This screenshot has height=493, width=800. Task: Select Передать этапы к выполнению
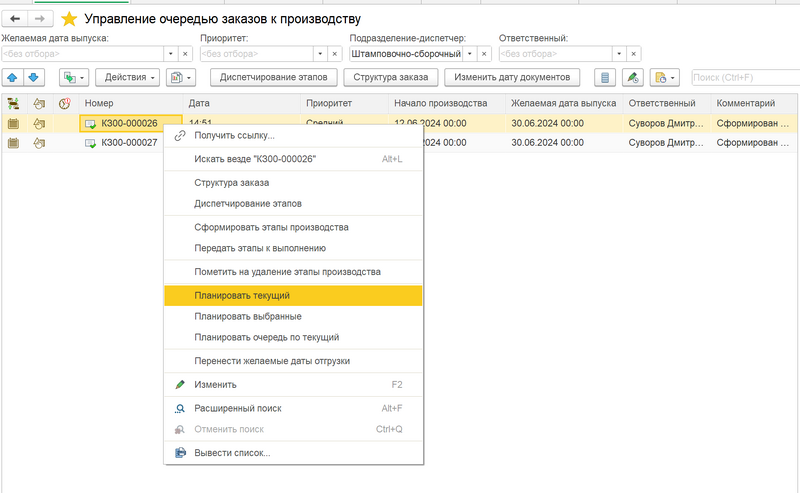point(293,249)
